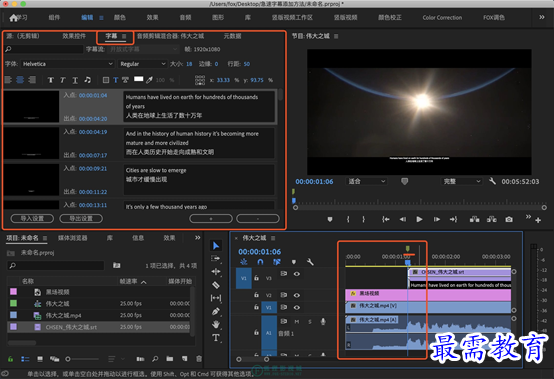Play the program monitor sequence
Screen dimensions: 554x379
[419, 219]
